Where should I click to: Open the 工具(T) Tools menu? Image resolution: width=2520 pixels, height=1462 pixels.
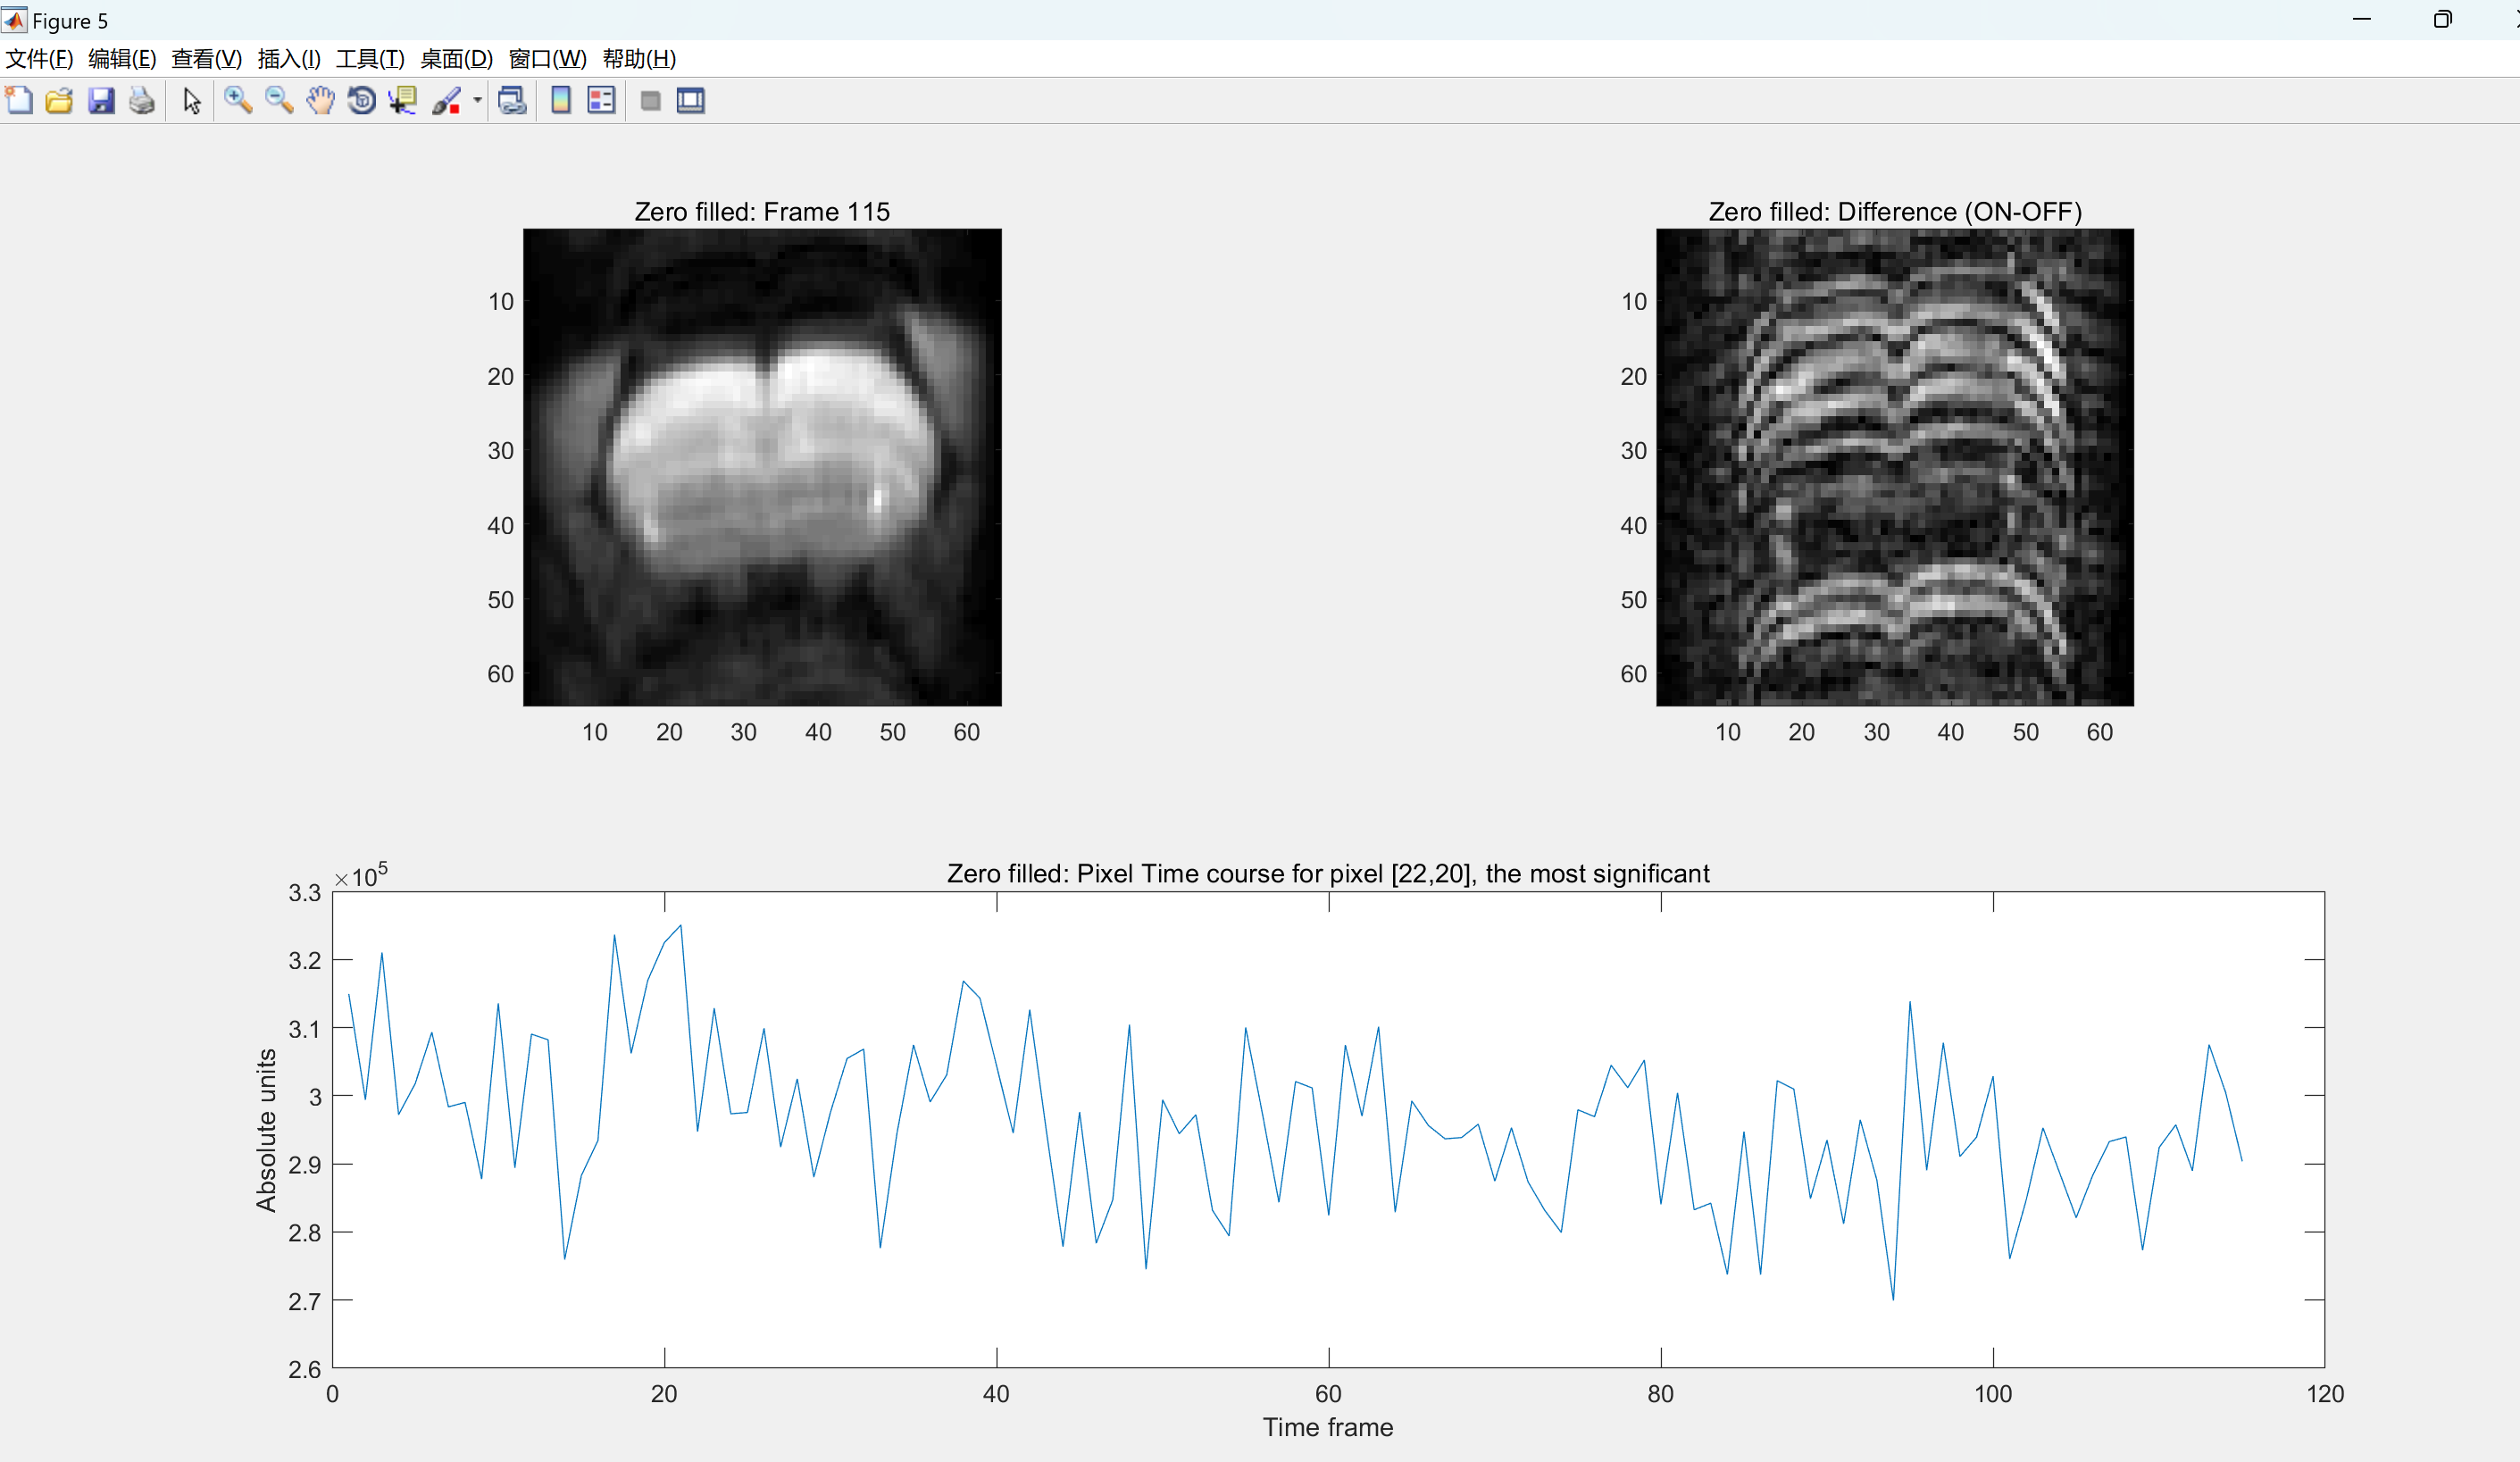pyautogui.click(x=370, y=58)
